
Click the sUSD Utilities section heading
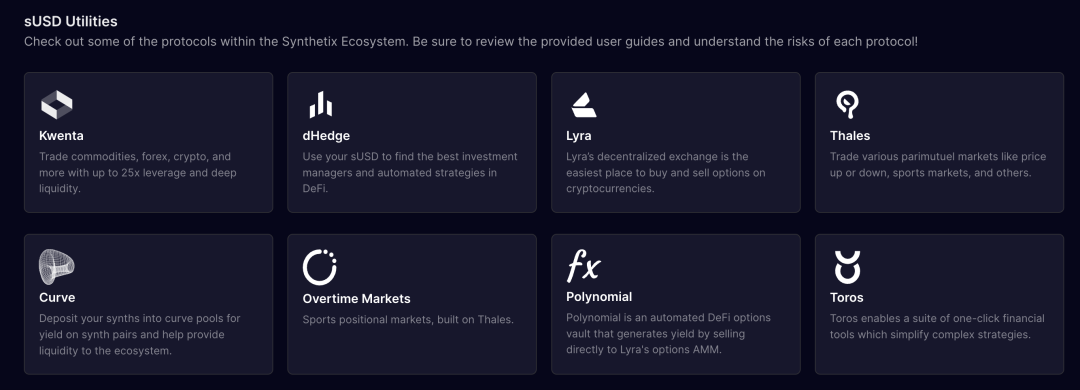click(71, 21)
